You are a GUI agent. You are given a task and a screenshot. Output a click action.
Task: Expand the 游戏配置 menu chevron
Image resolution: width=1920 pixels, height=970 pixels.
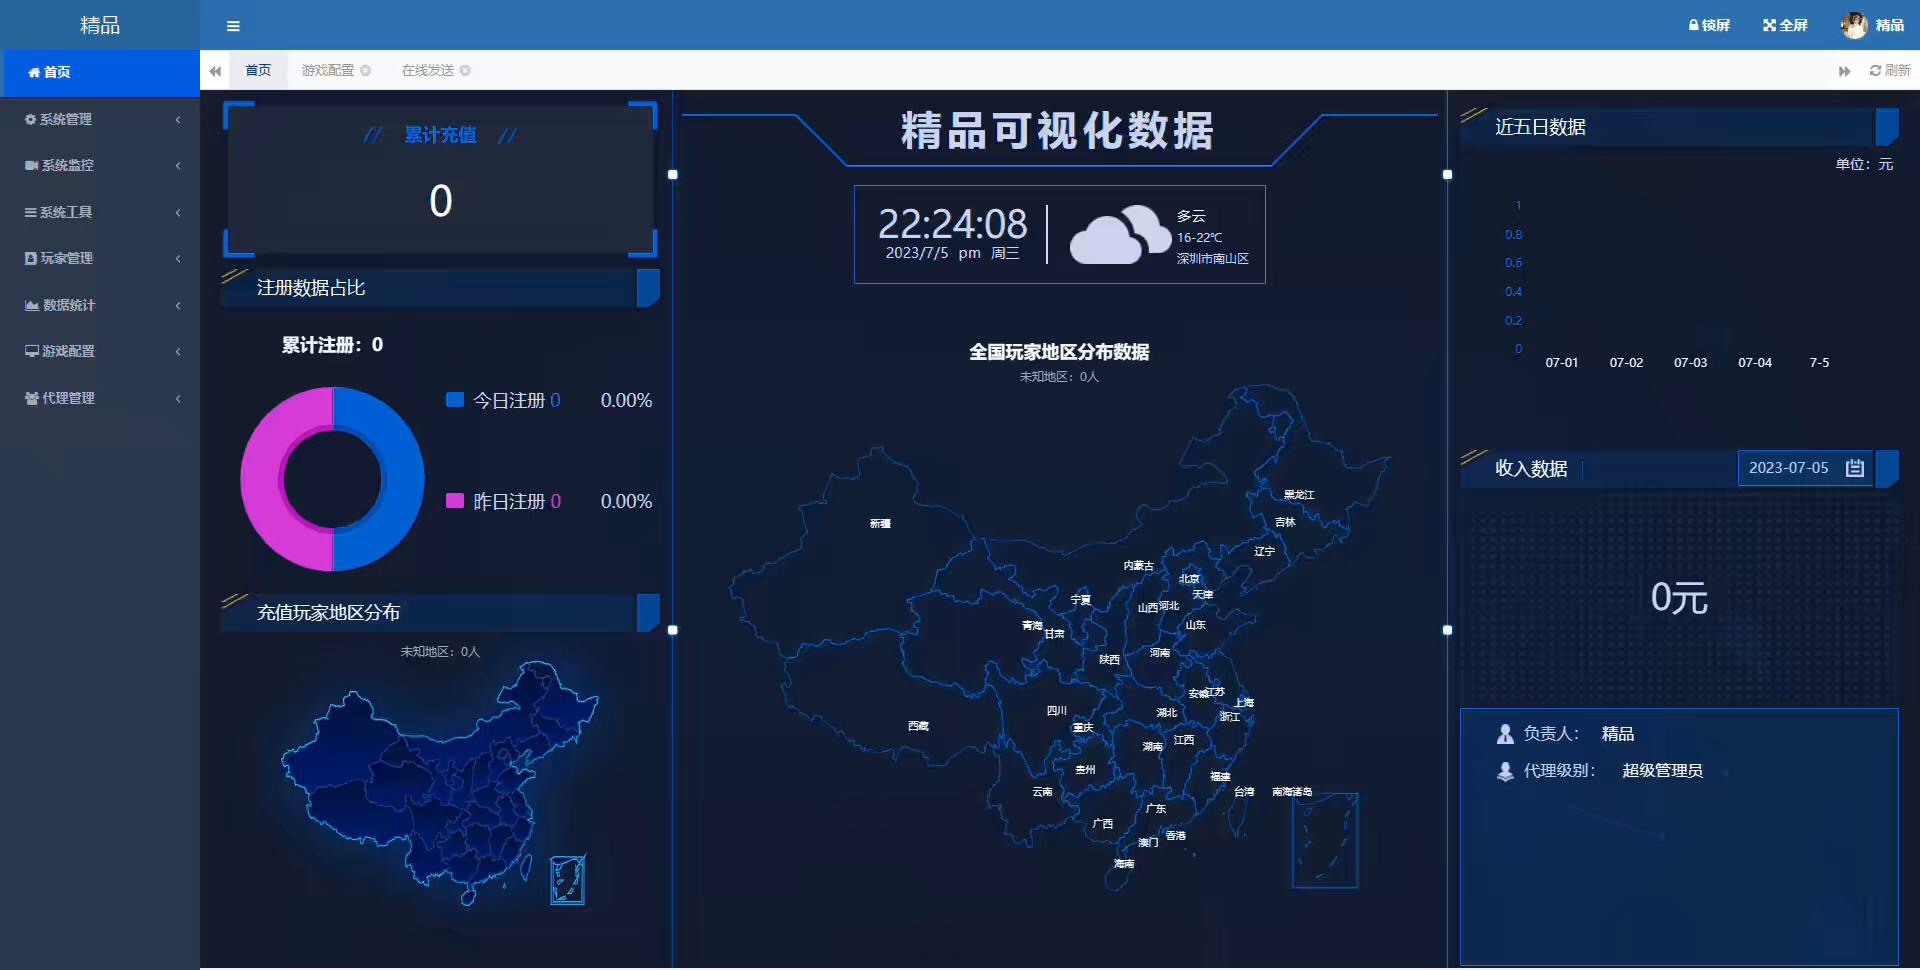point(178,352)
